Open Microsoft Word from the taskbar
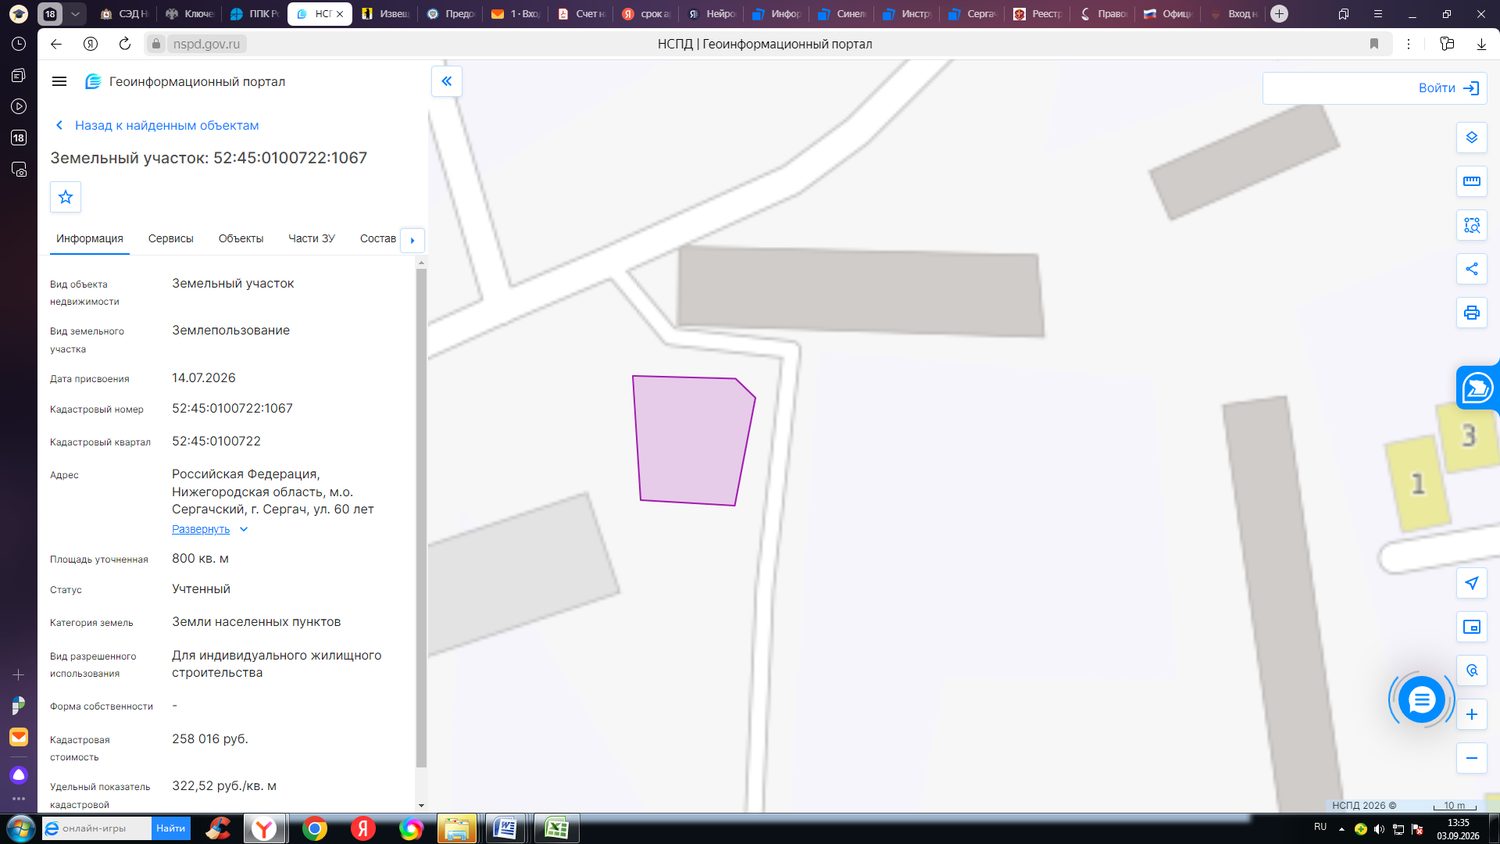This screenshot has height=844, width=1500. 506,828
